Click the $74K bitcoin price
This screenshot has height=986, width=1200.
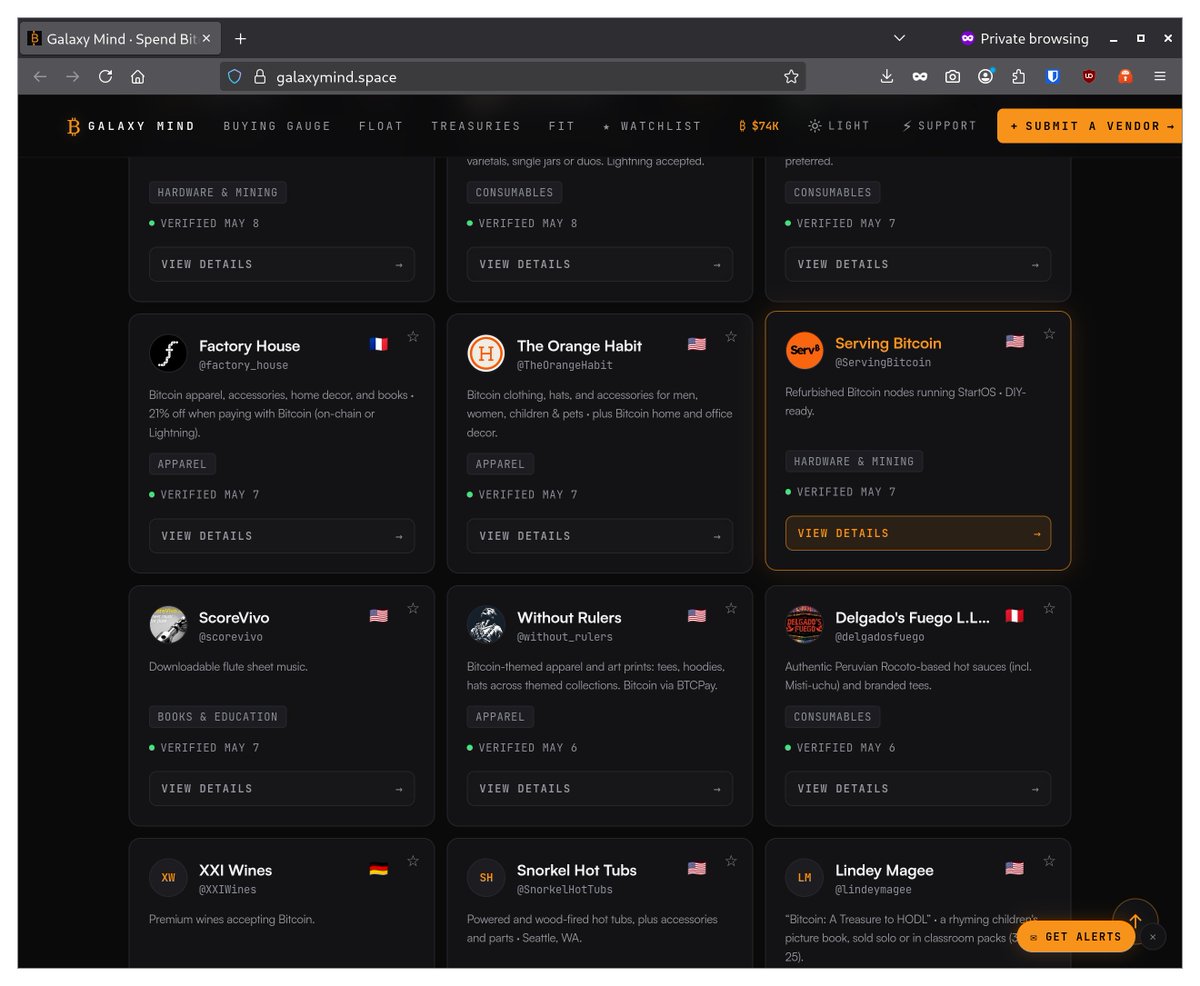pos(759,126)
